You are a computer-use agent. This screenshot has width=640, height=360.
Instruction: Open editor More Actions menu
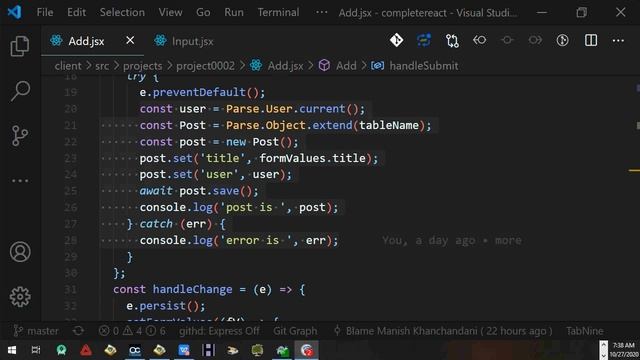618,40
